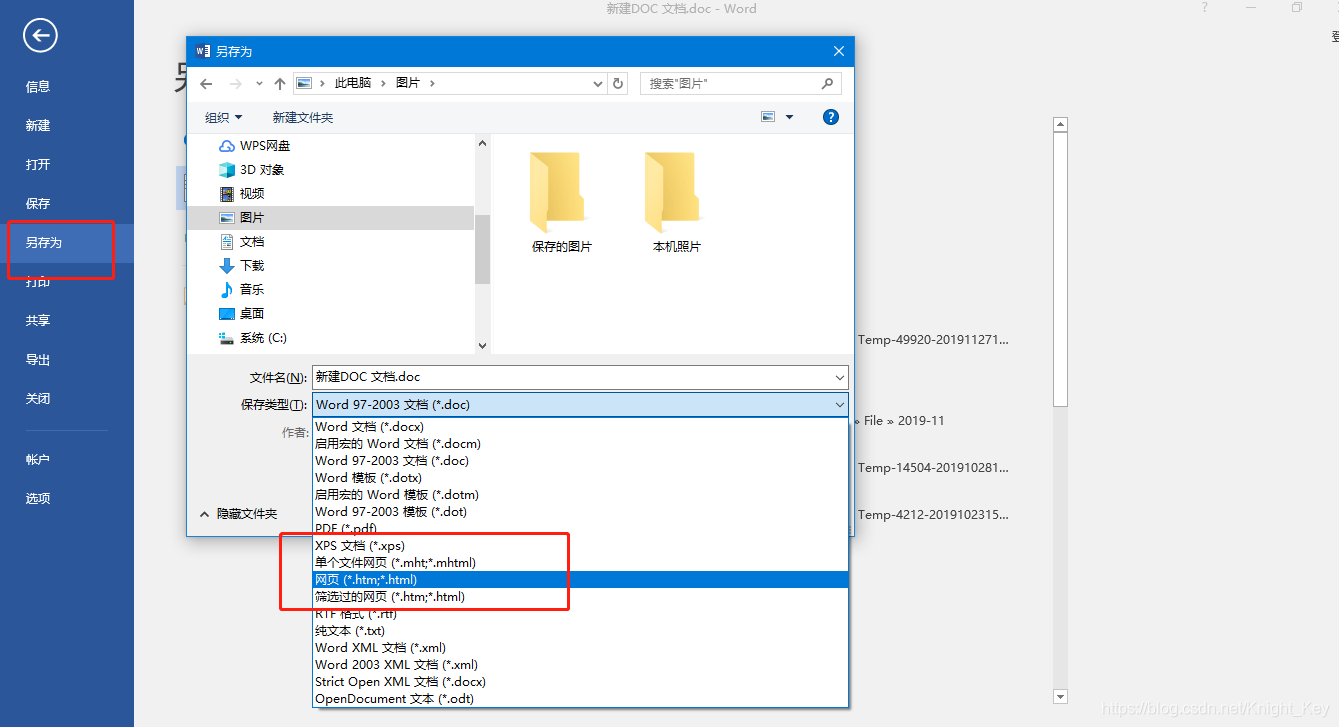Select Word XML 文档 (*.xml) type
The width and height of the screenshot is (1339, 727).
580,648
